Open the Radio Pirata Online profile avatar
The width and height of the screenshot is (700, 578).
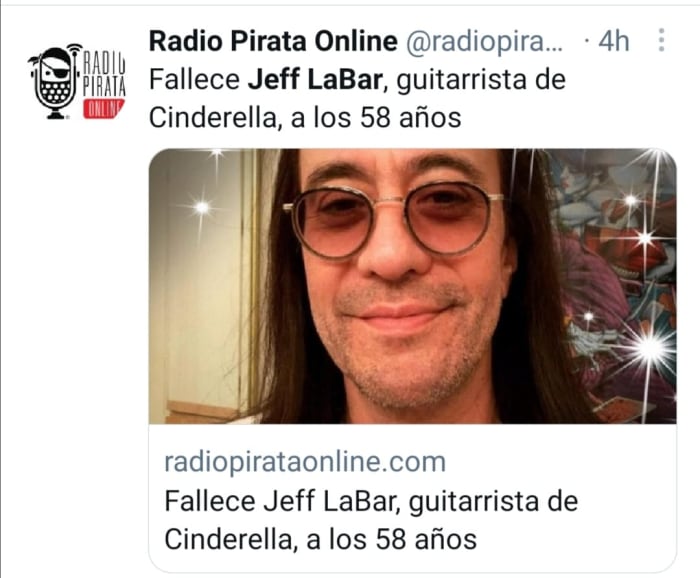(77, 81)
